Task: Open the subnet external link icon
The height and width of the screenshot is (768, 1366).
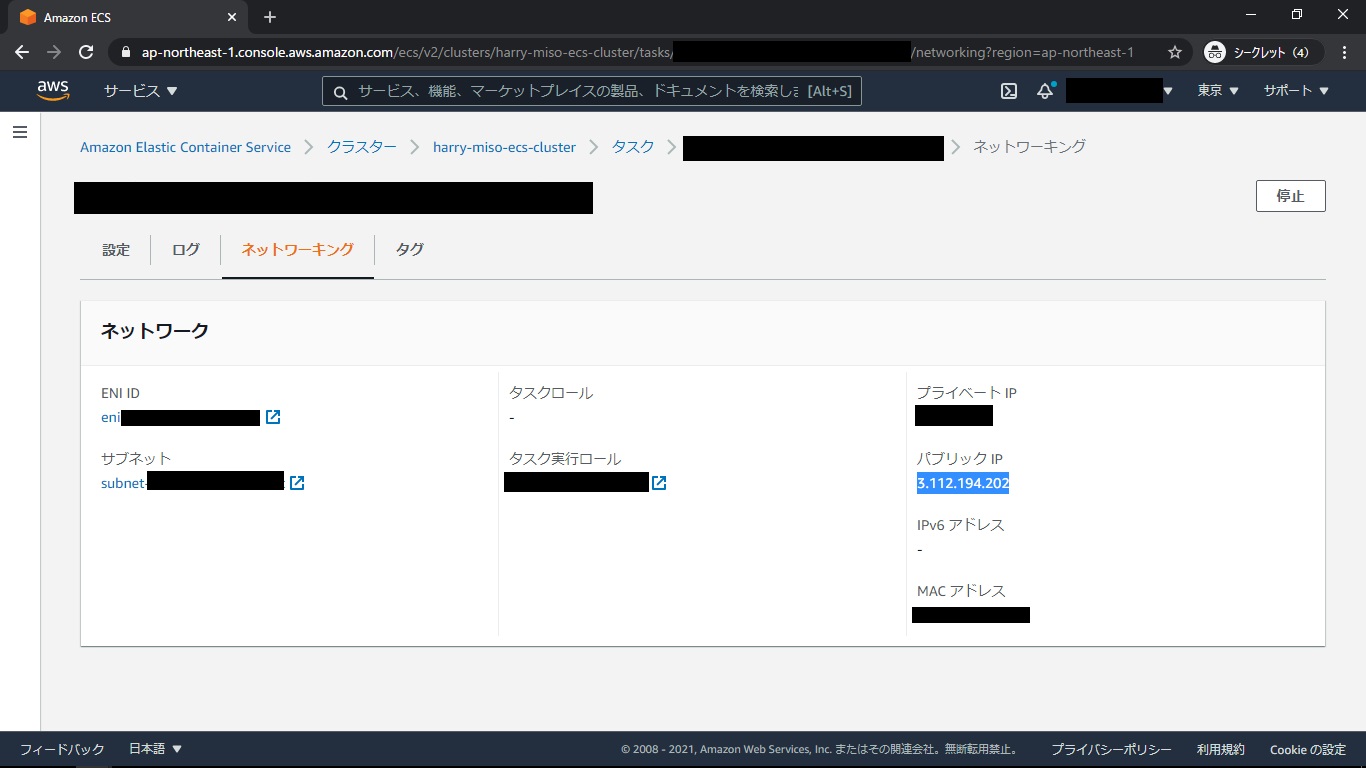Action: click(297, 483)
